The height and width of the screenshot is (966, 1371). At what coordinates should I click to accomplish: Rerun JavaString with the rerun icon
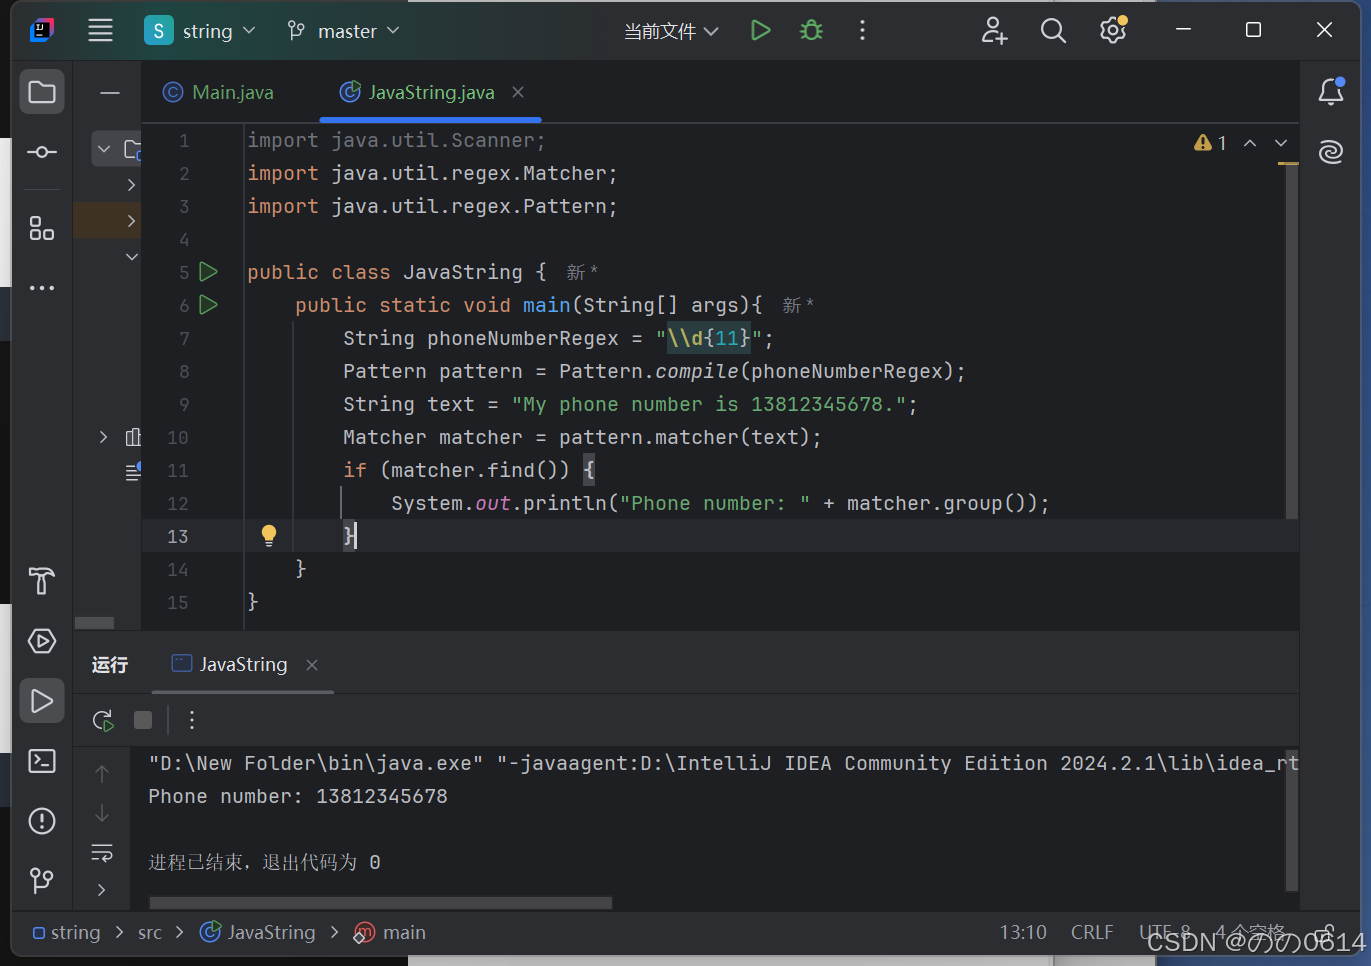(102, 720)
